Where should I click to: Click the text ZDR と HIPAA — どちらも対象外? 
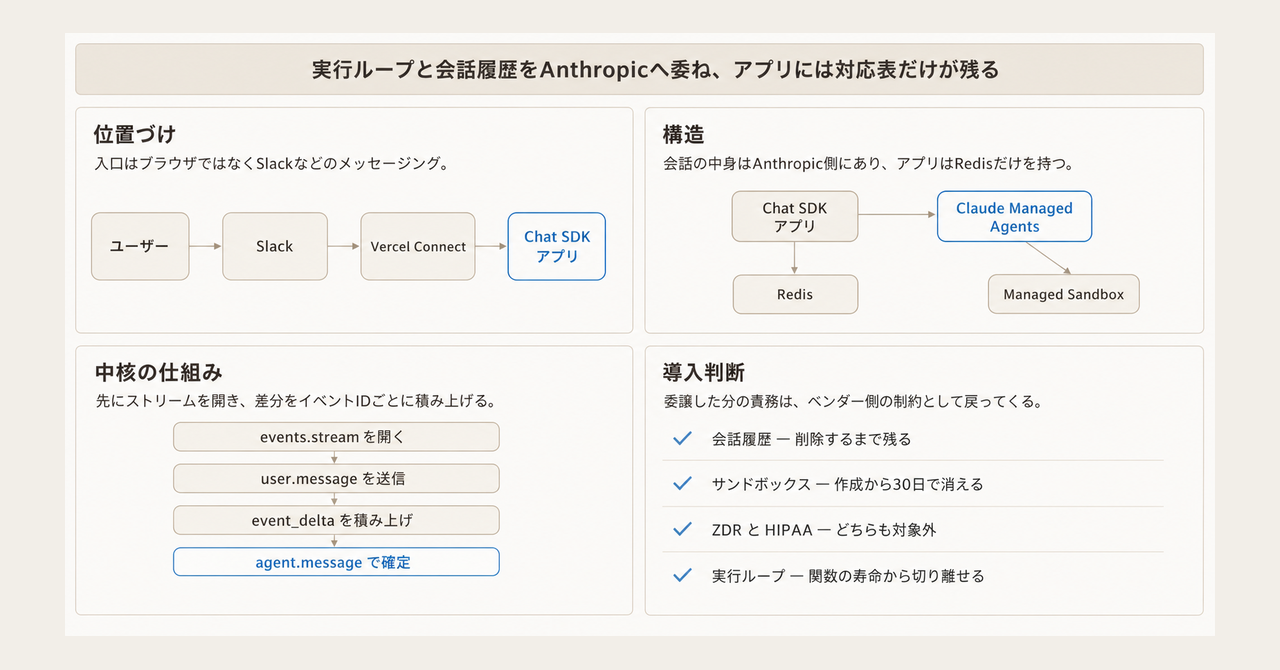[823, 530]
